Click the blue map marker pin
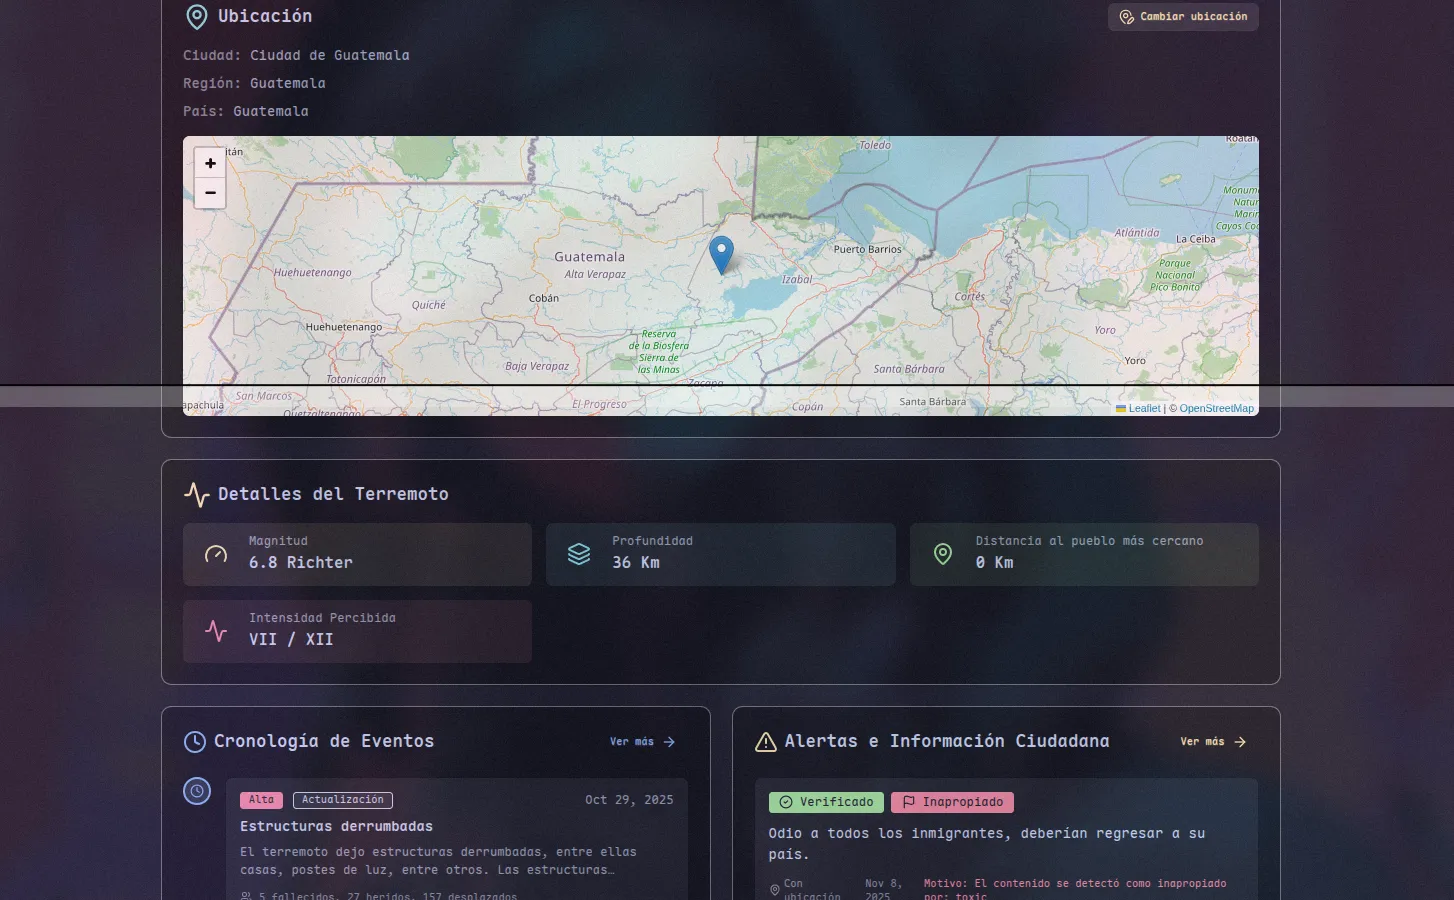This screenshot has height=900, width=1454. pyautogui.click(x=721, y=254)
